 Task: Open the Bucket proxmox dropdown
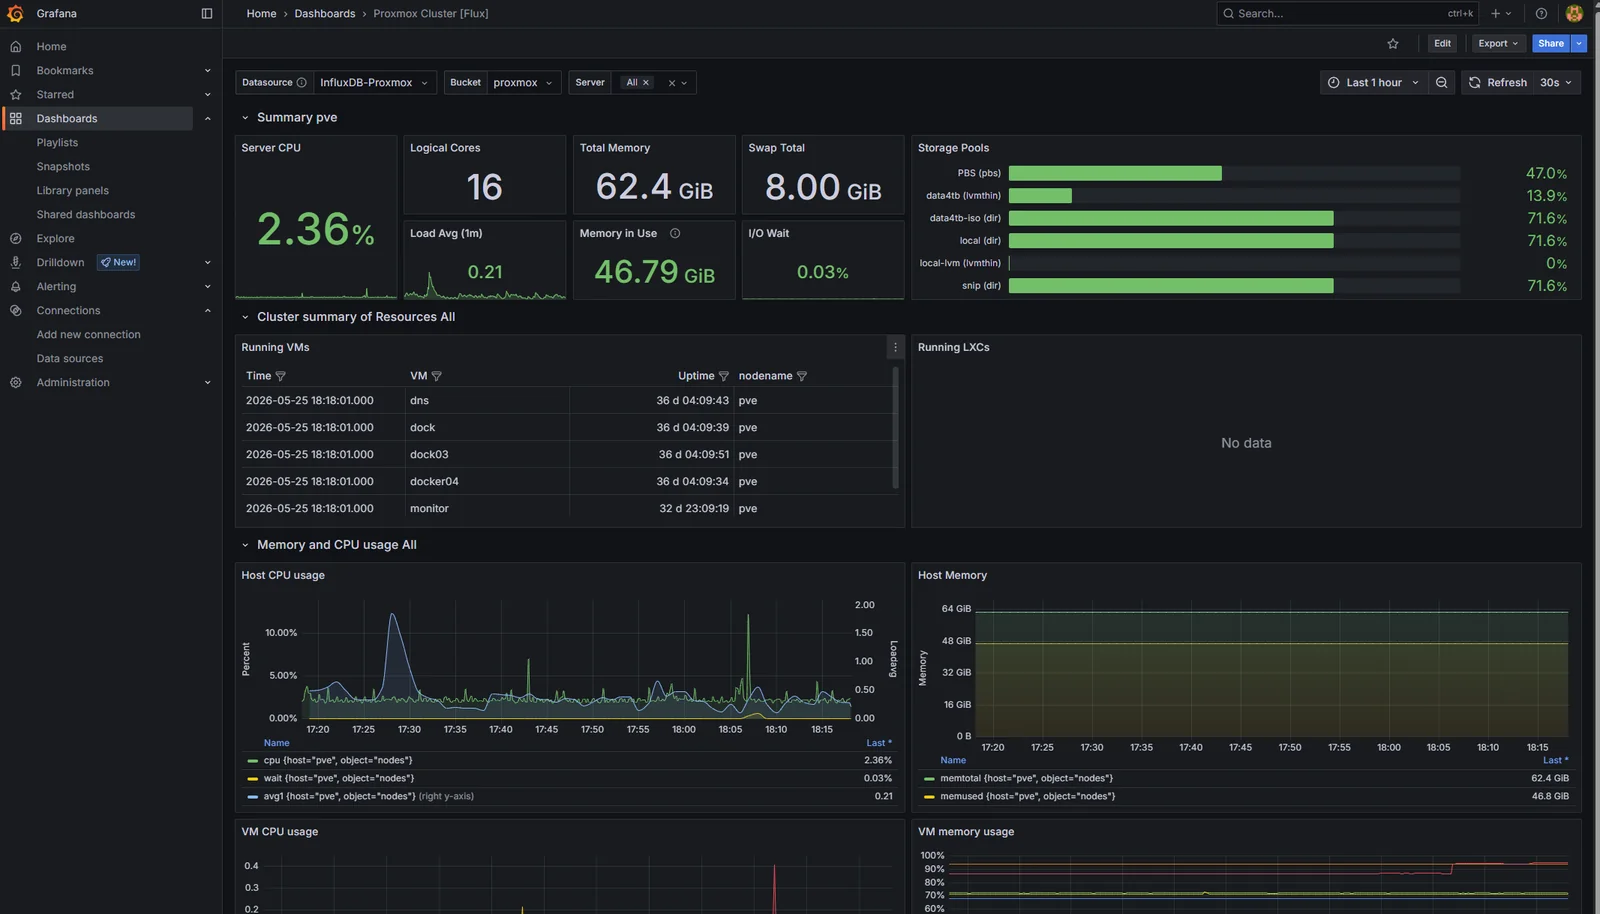click(x=523, y=83)
